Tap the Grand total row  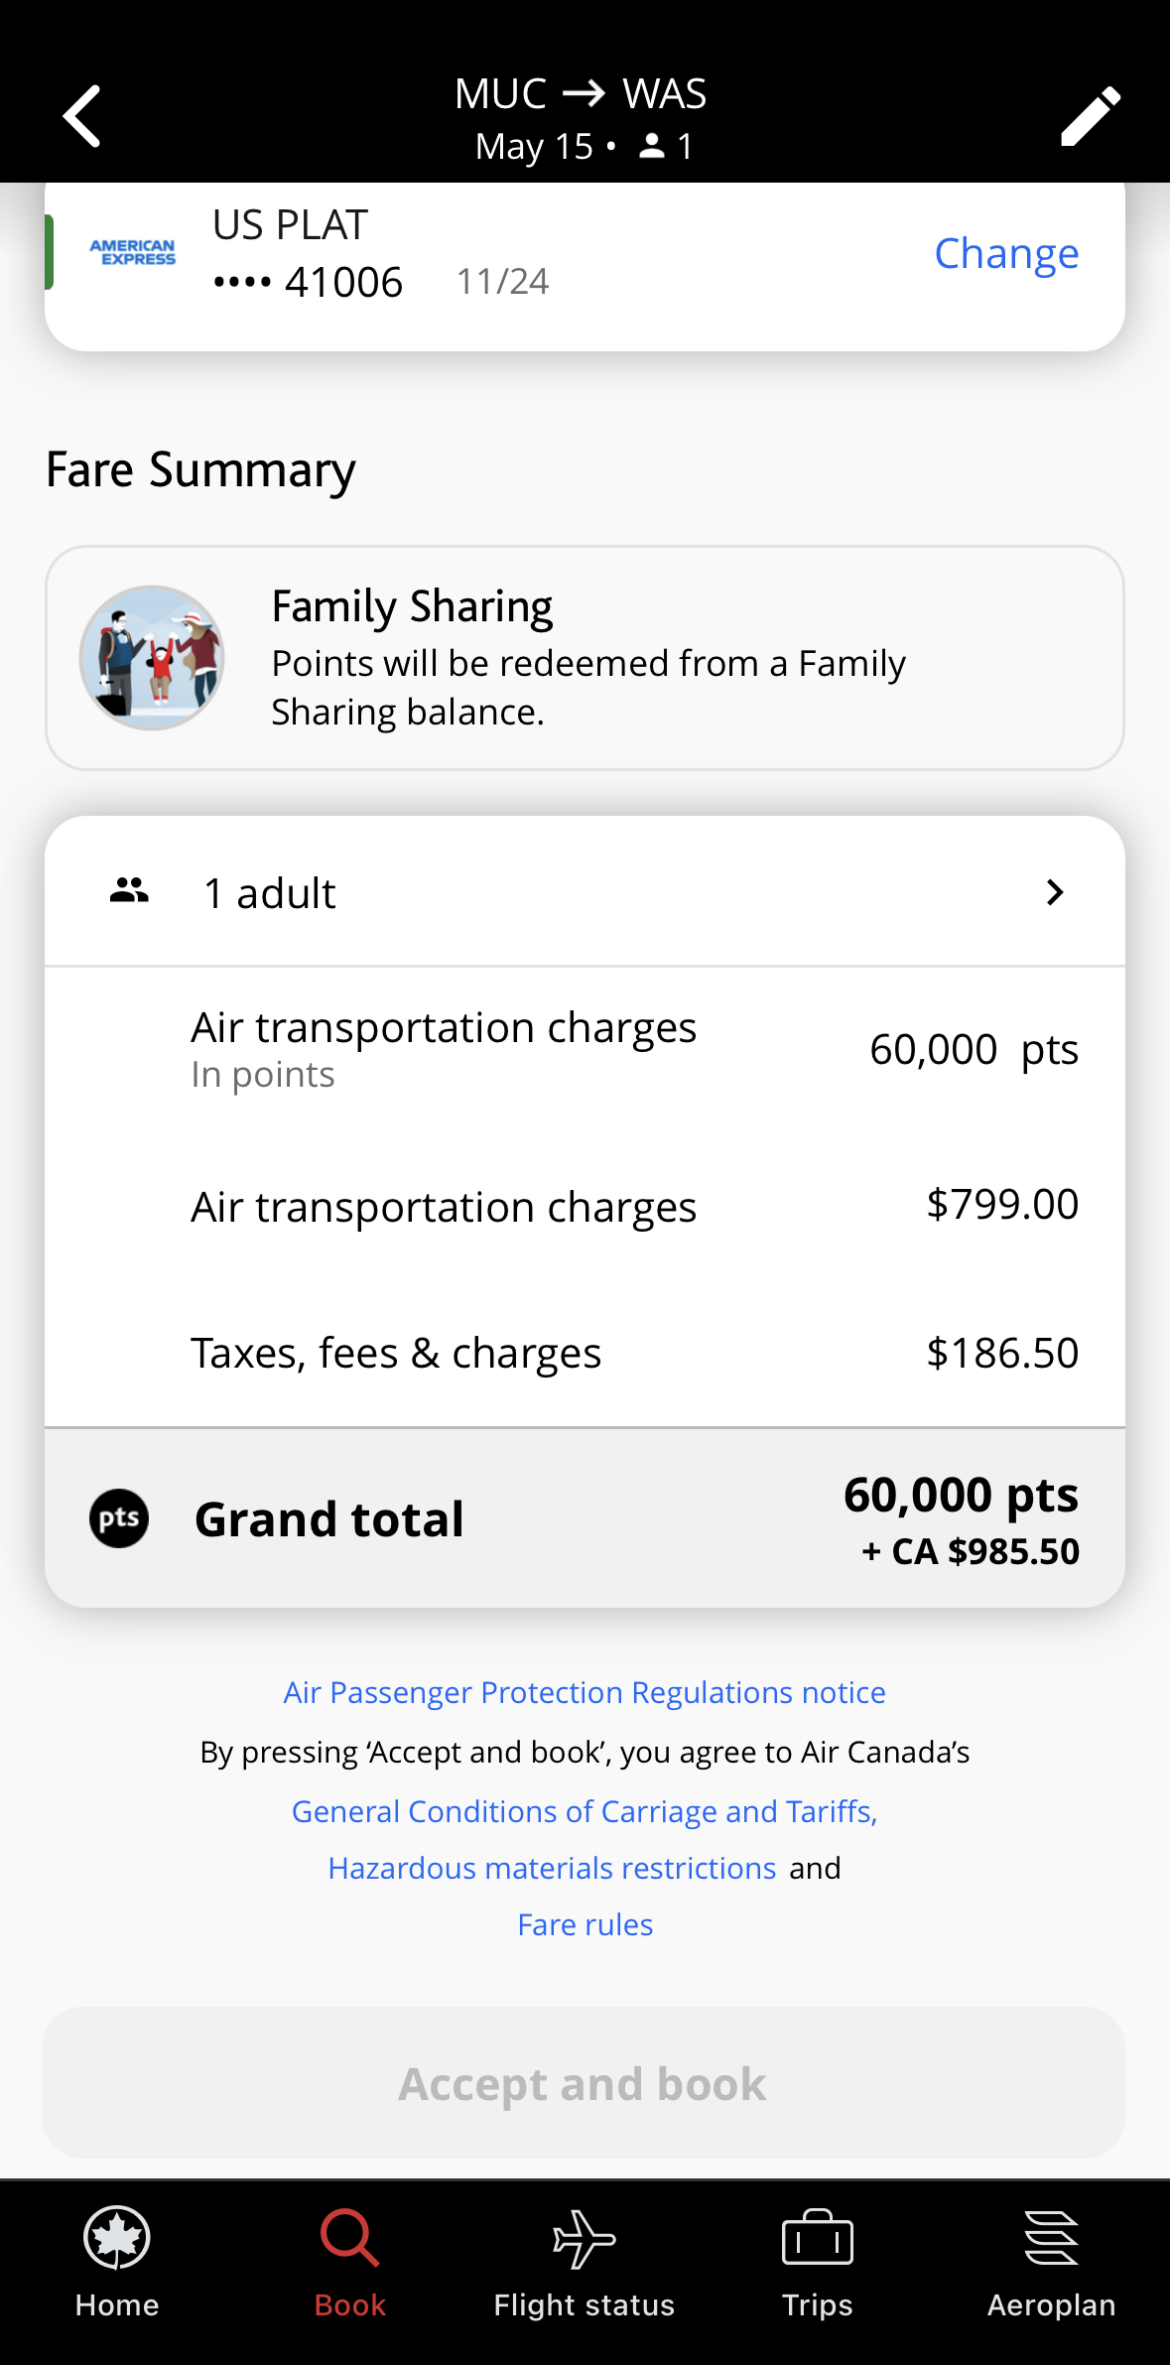click(584, 1518)
